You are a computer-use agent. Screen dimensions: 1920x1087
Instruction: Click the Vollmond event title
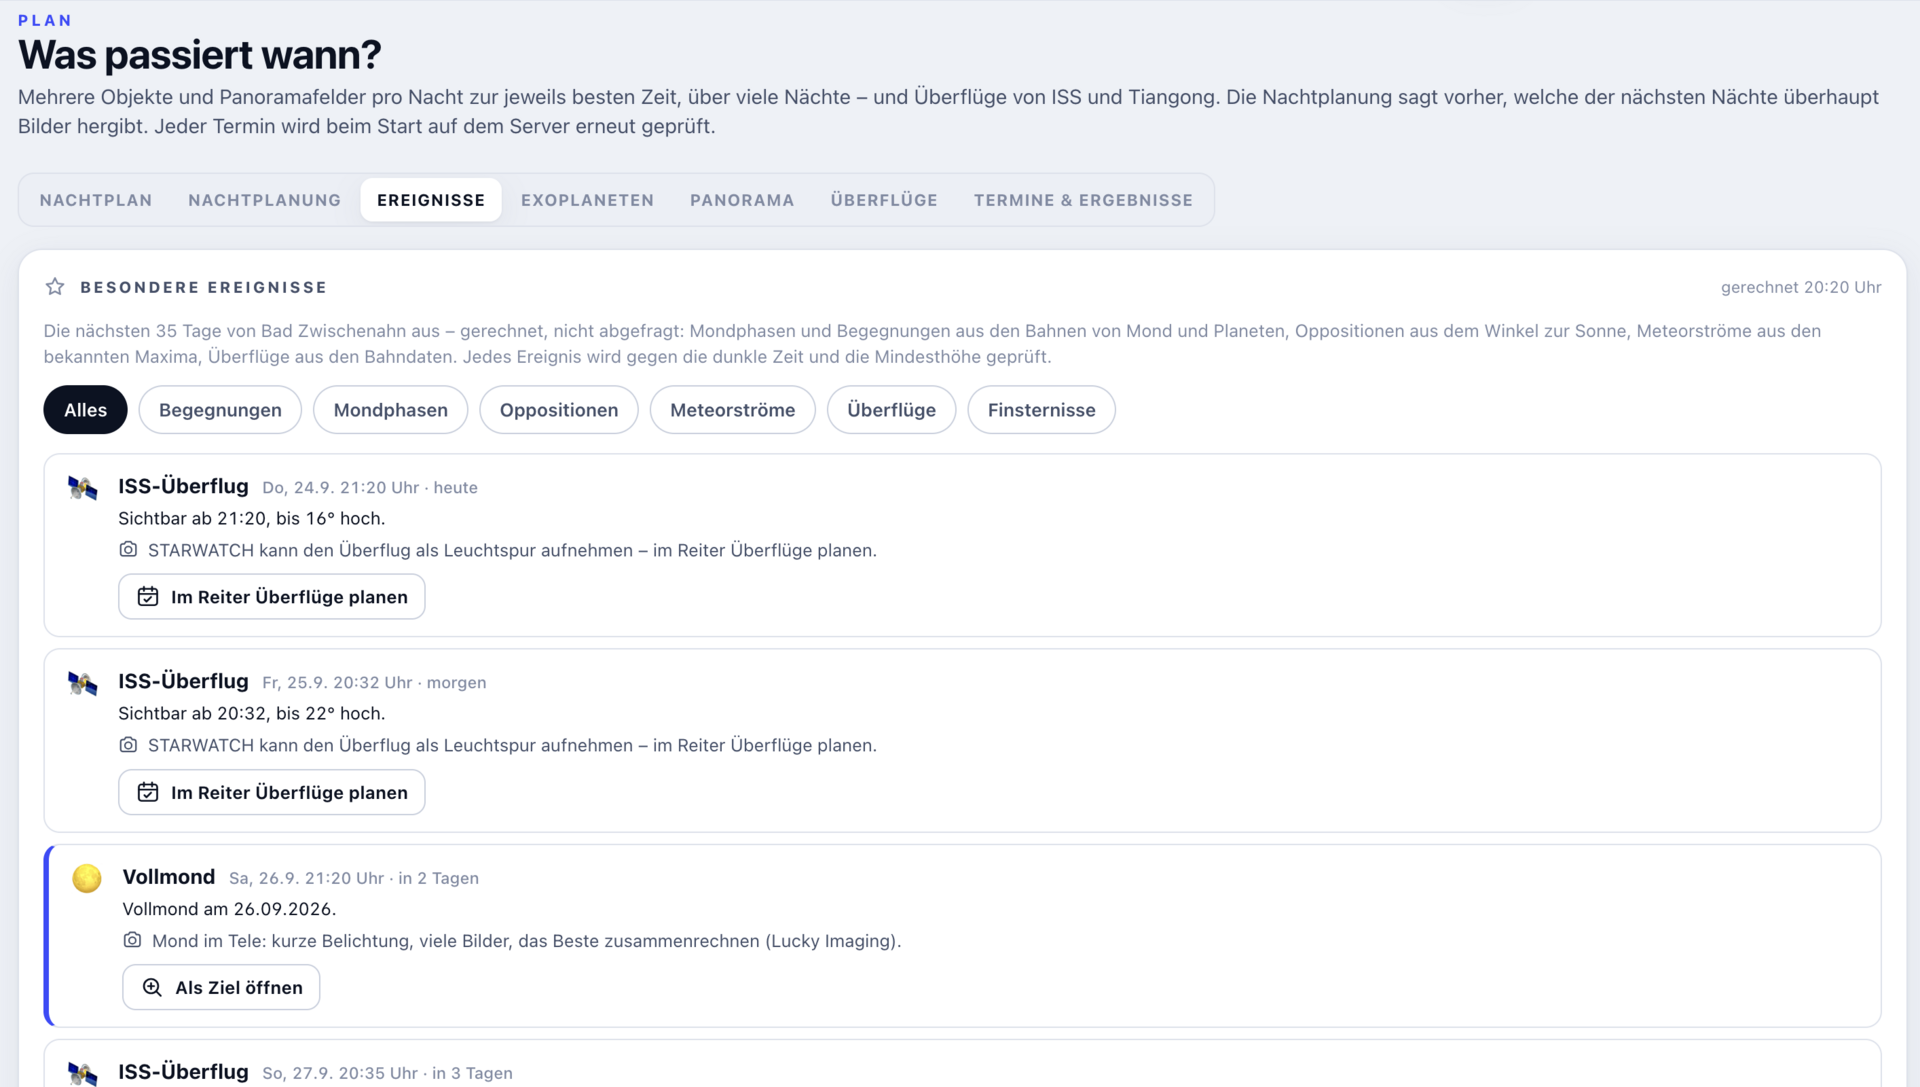[x=169, y=877]
